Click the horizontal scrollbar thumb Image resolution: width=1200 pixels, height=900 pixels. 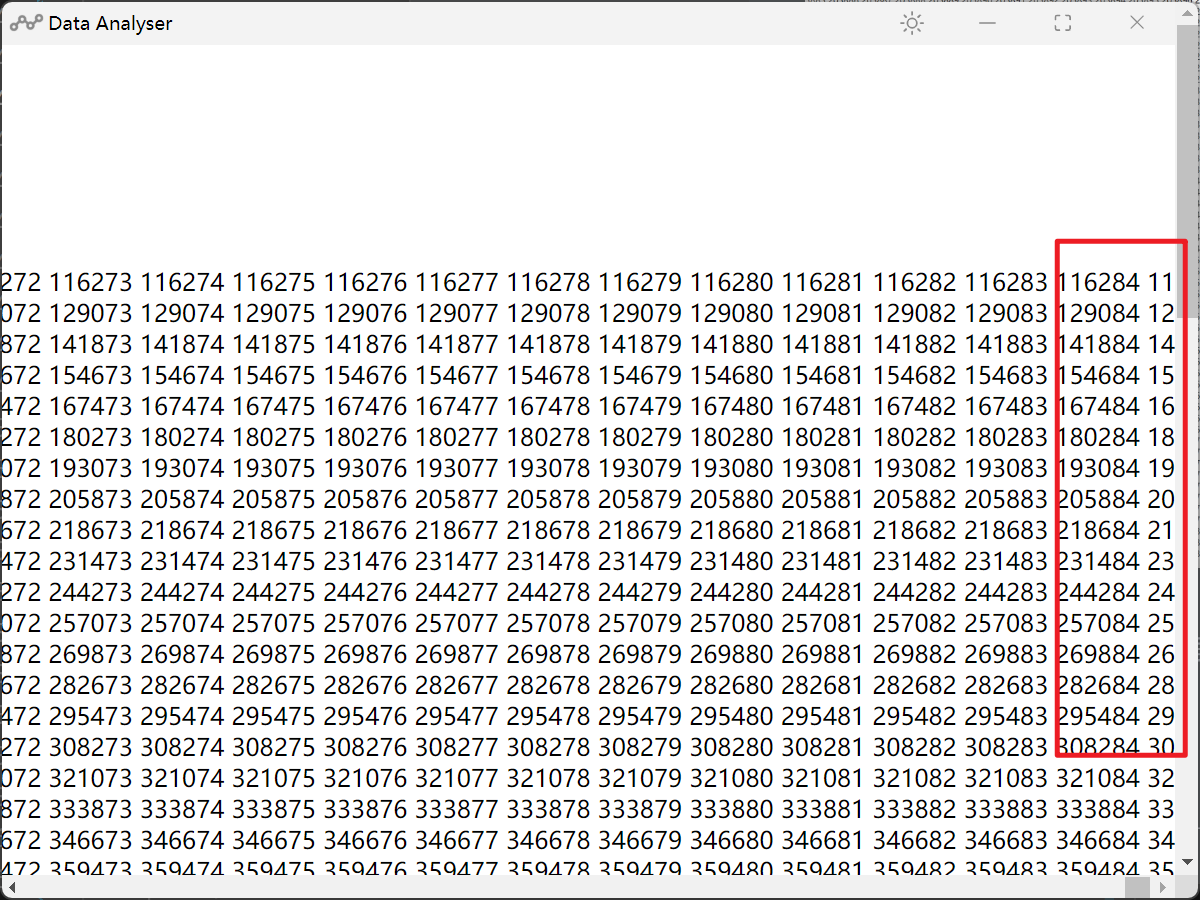click(x=1137, y=888)
